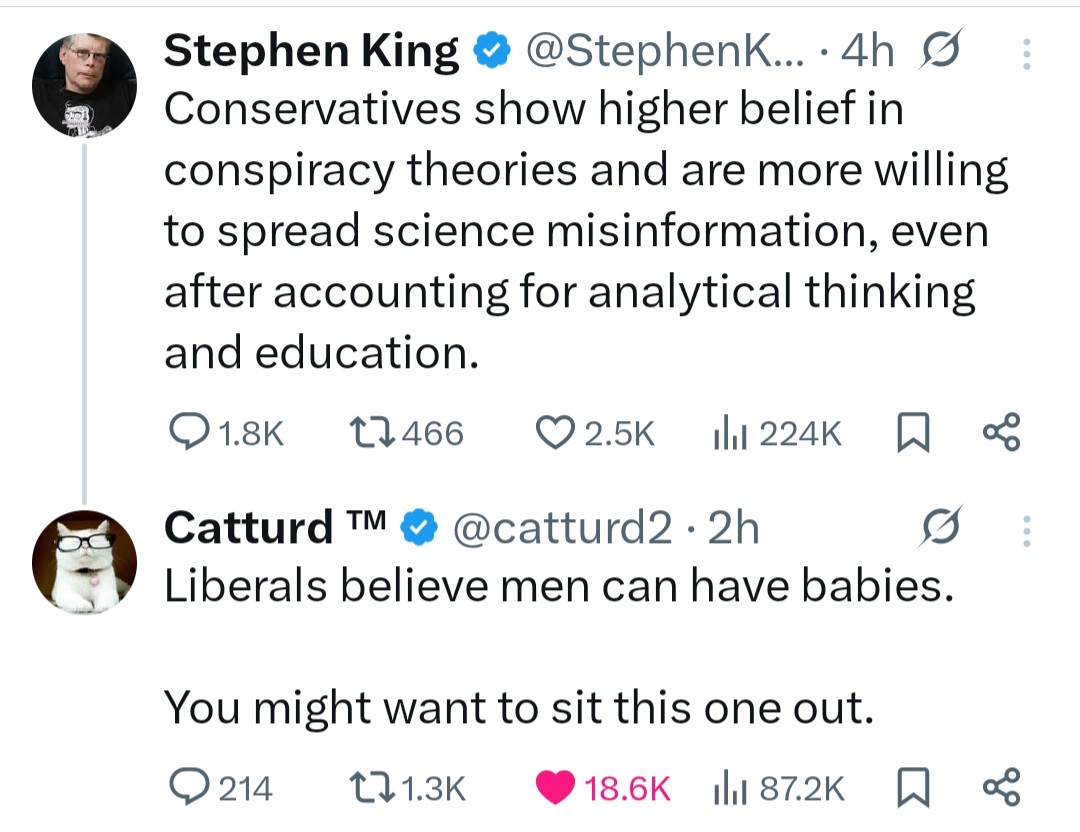
Task: Share Catturd's tweet
Action: (x=1001, y=788)
